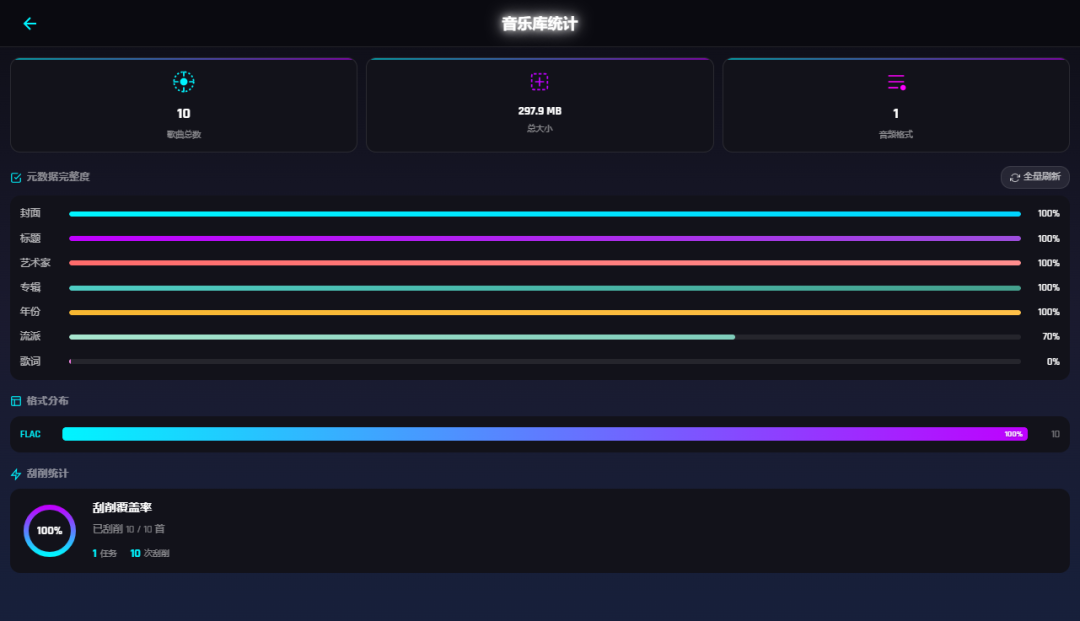Click the lightning icon beside 刮削统计
1080x621 pixels.
click(16, 474)
